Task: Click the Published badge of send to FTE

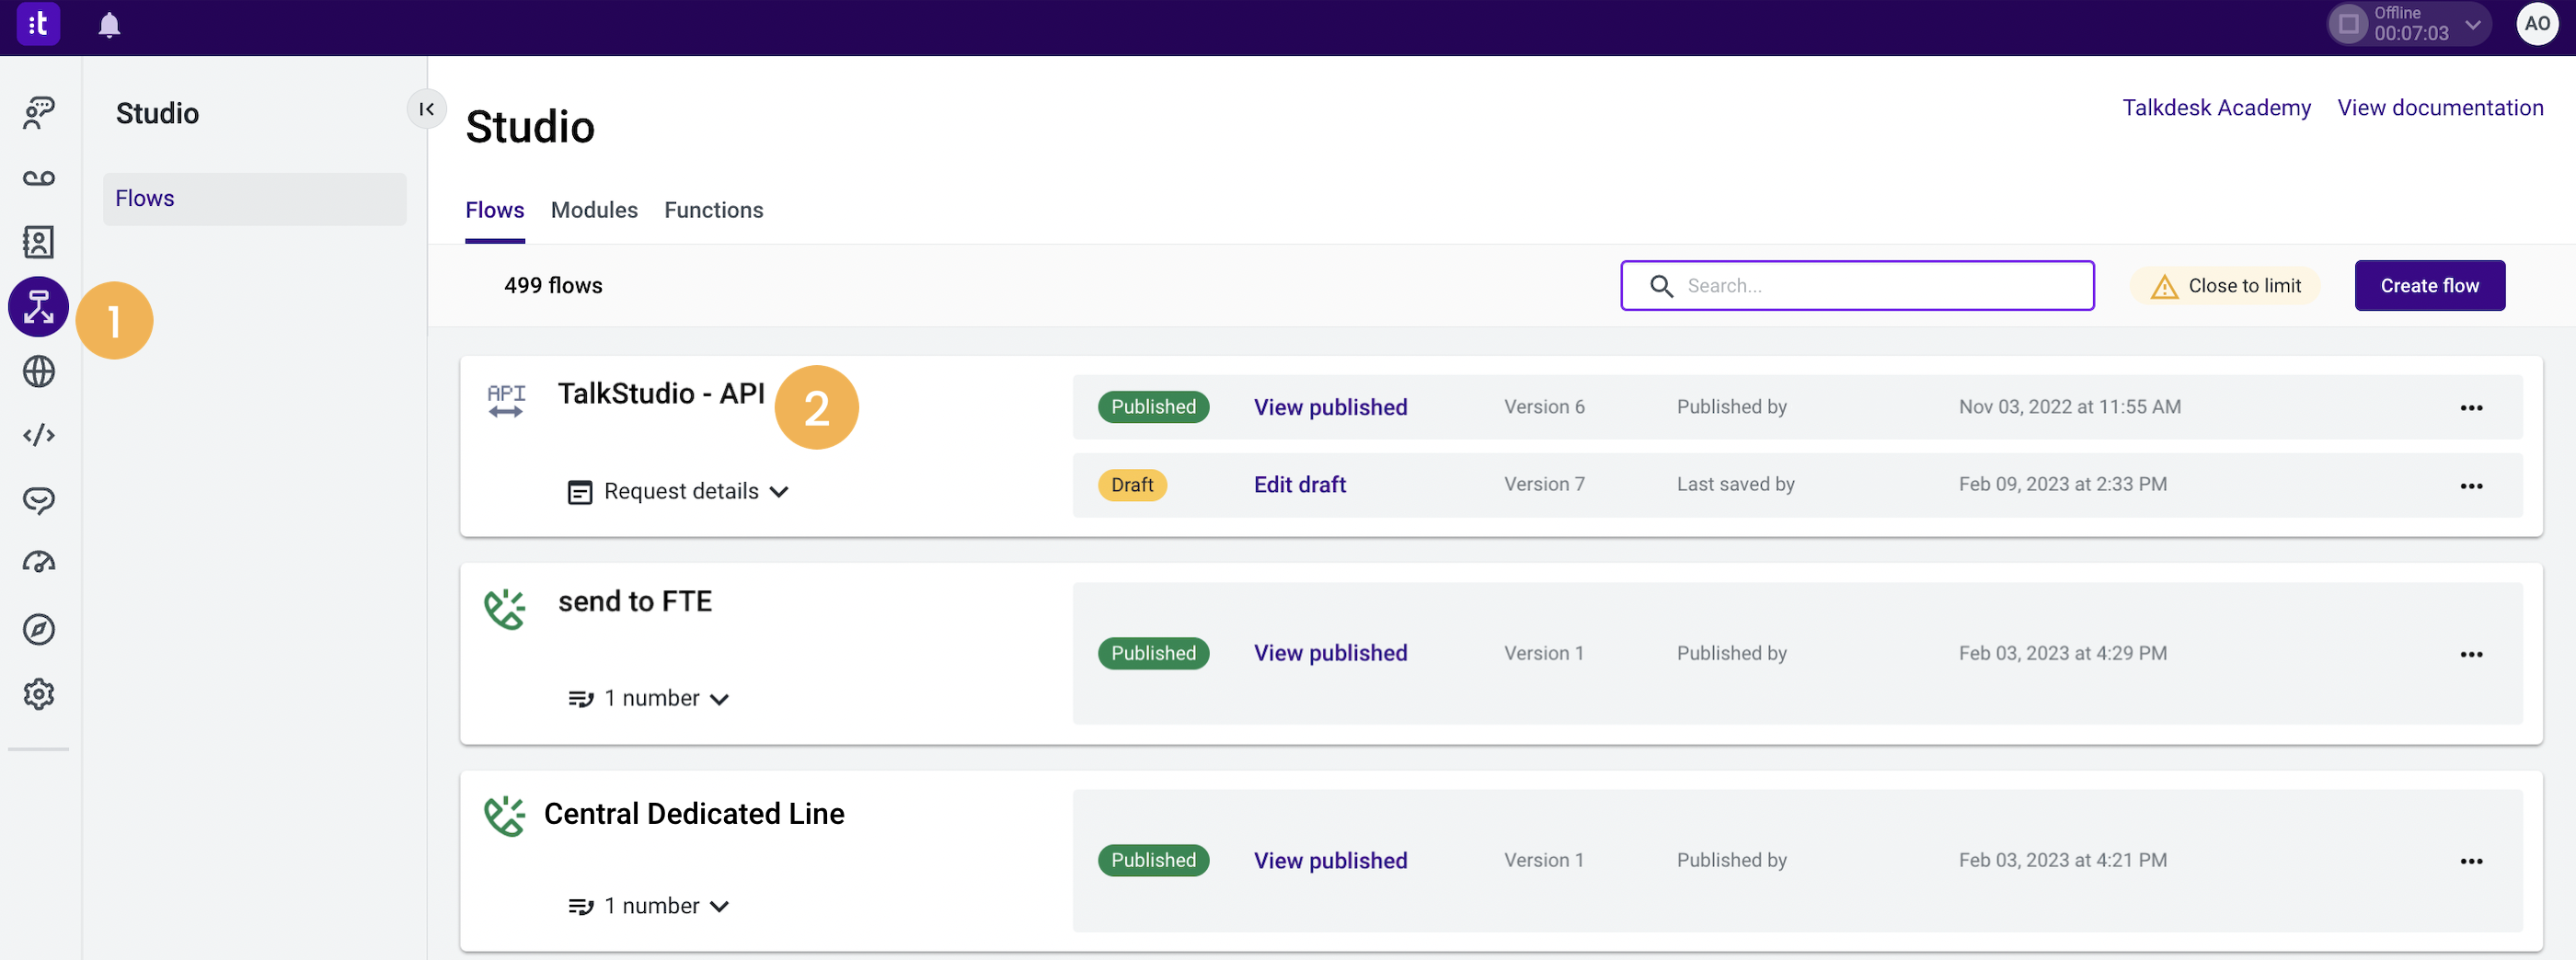Action: [1153, 653]
